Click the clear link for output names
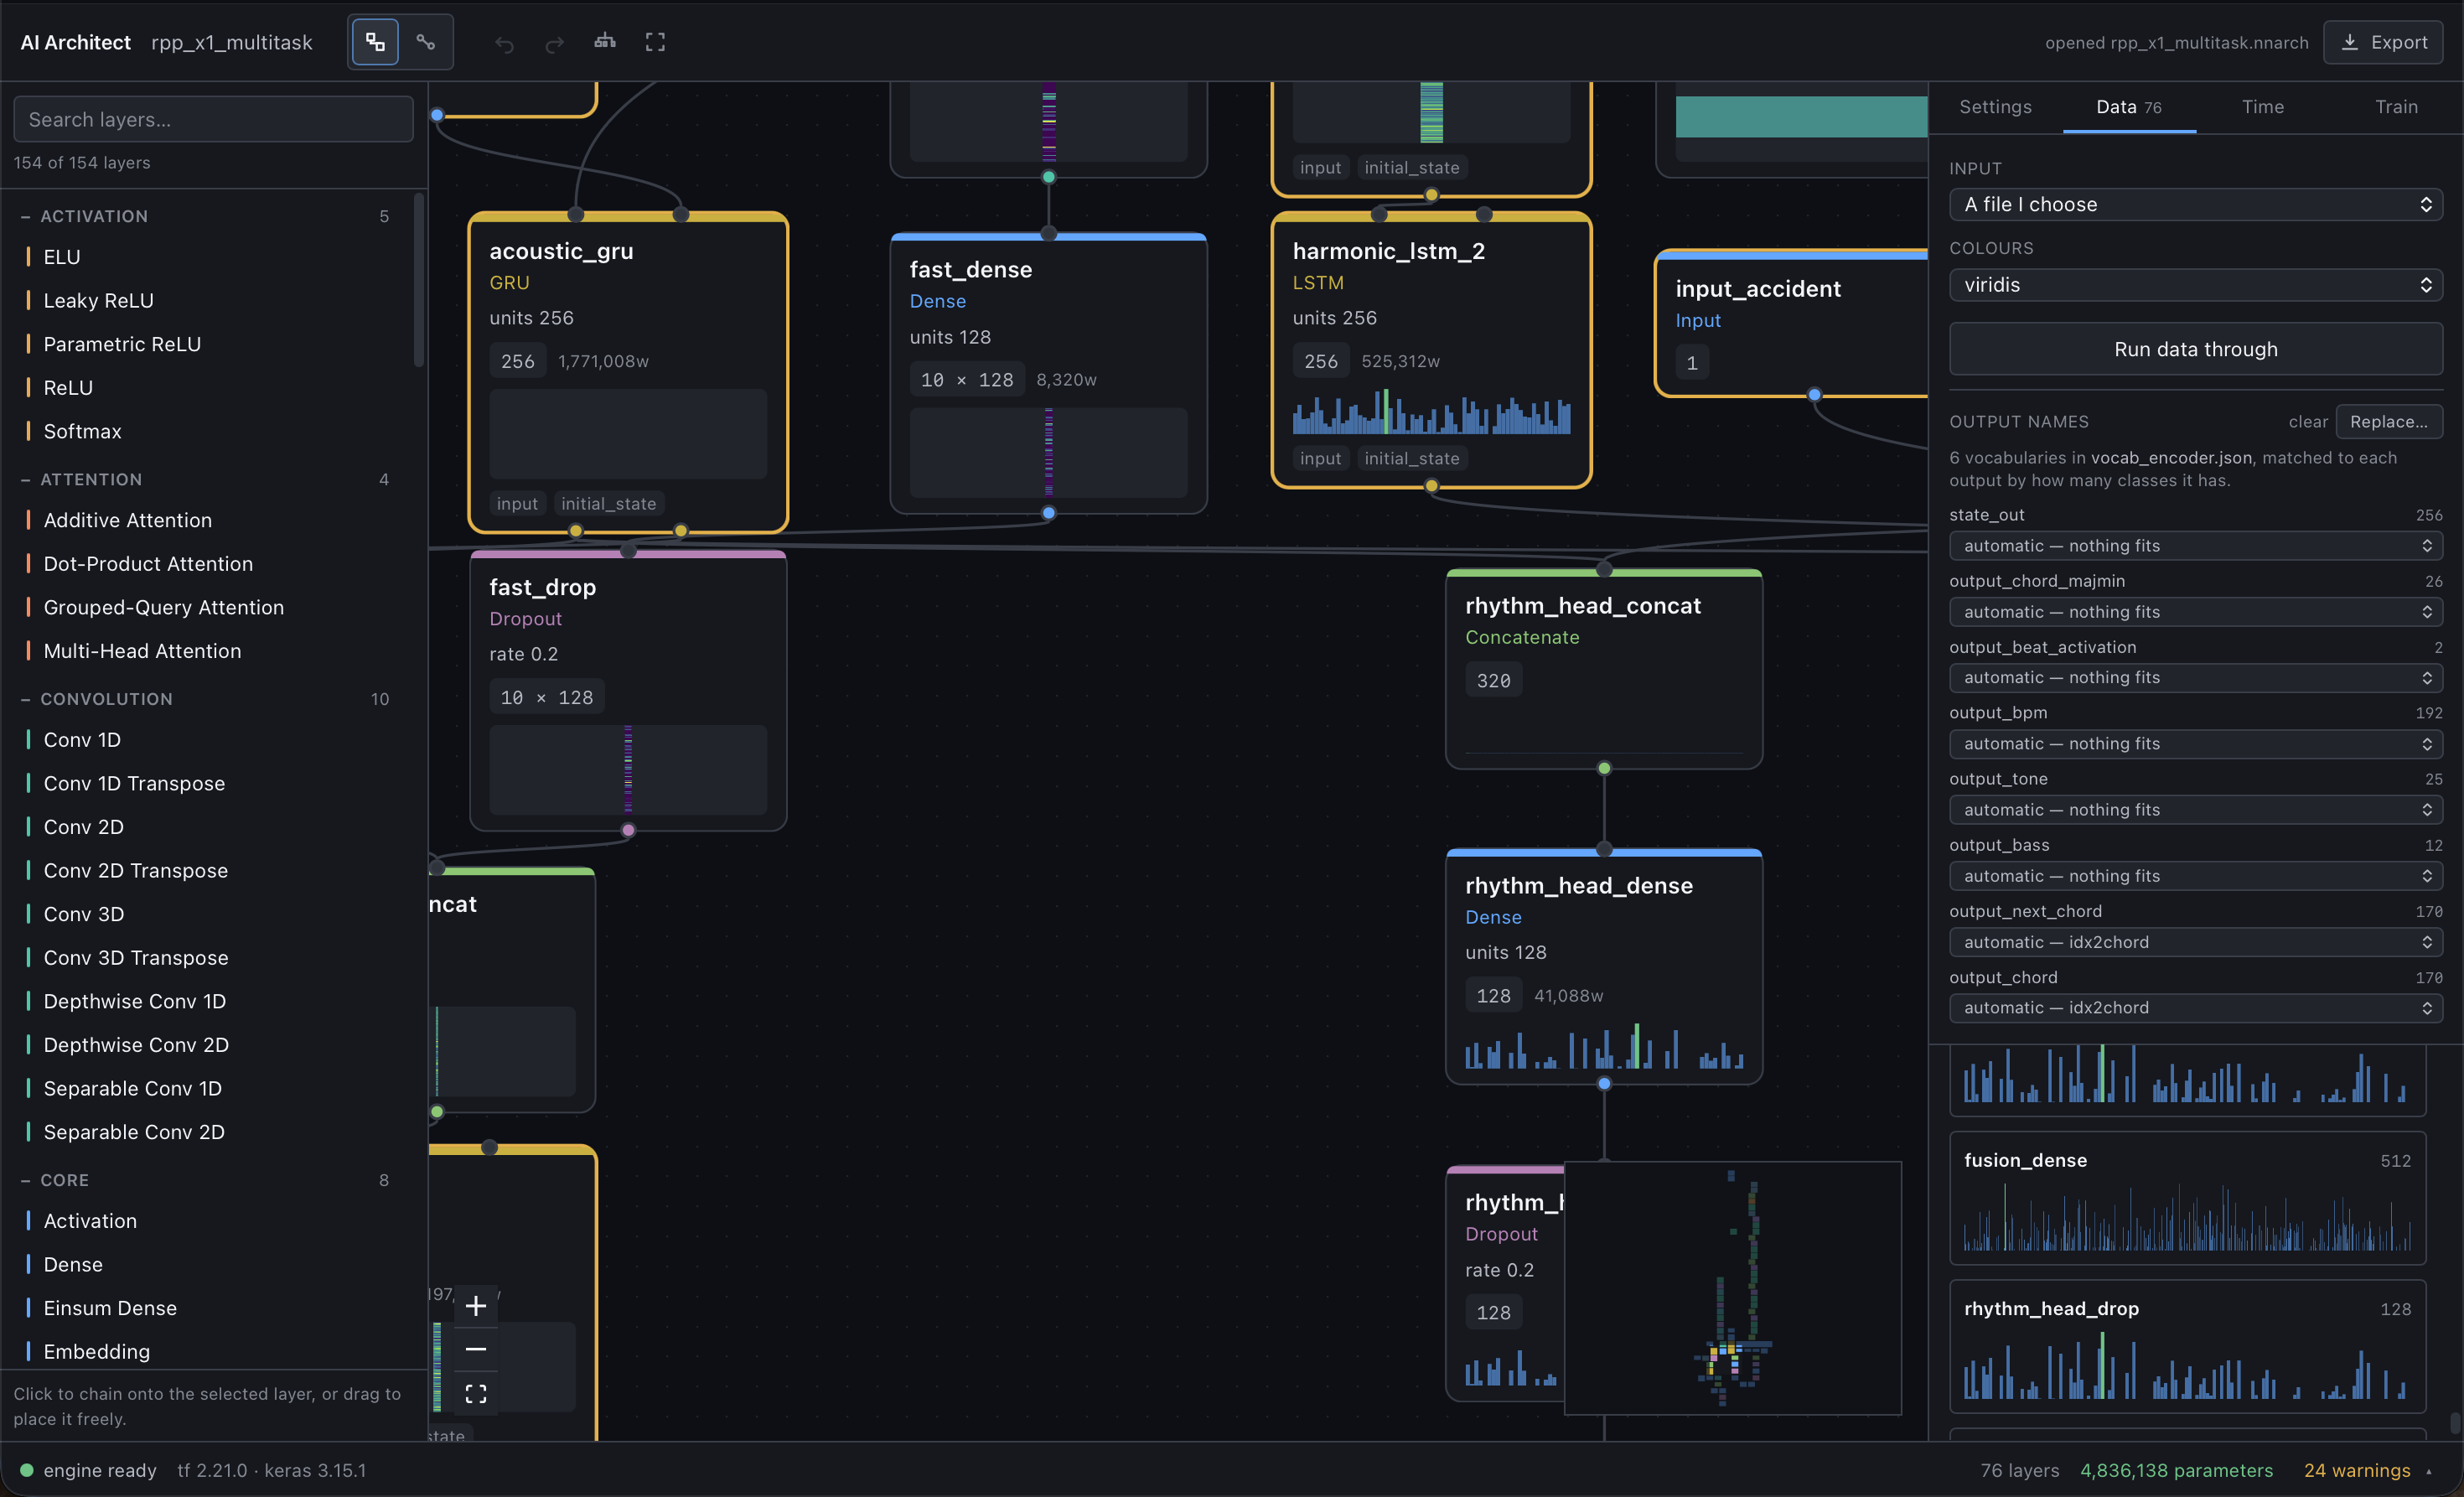The width and height of the screenshot is (2464, 1497). click(x=2308, y=422)
